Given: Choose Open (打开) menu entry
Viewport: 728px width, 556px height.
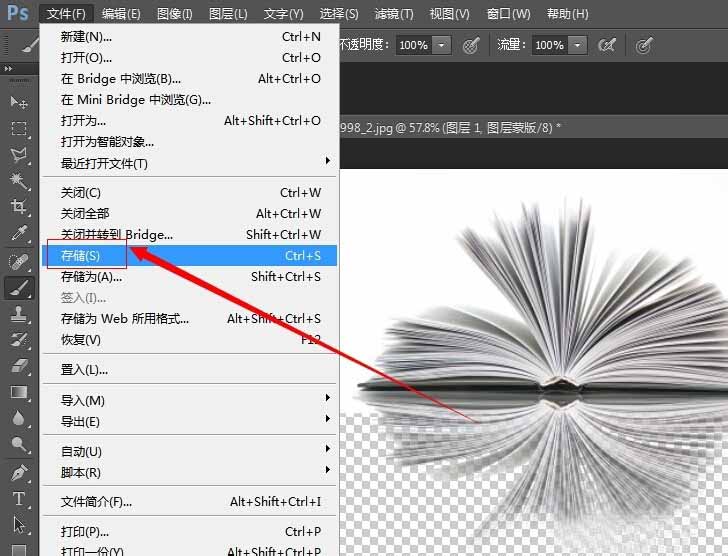Looking at the screenshot, I should click(189, 58).
